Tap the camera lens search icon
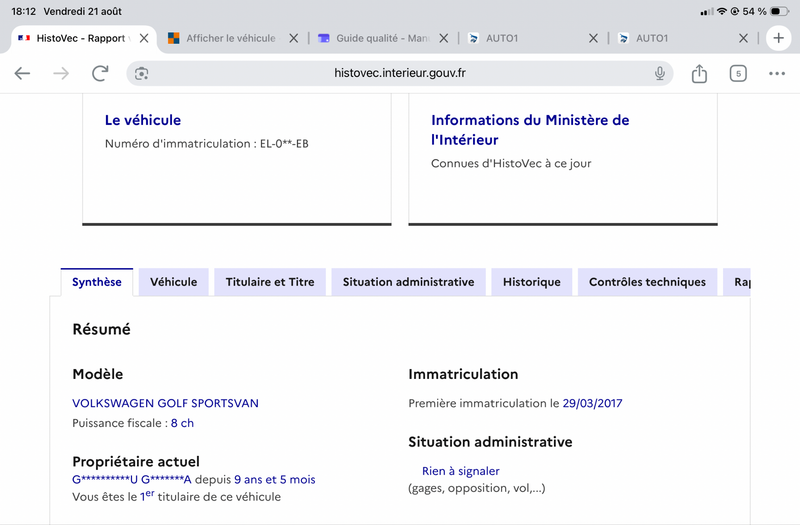Image resolution: width=800 pixels, height=525 pixels. coord(141,73)
